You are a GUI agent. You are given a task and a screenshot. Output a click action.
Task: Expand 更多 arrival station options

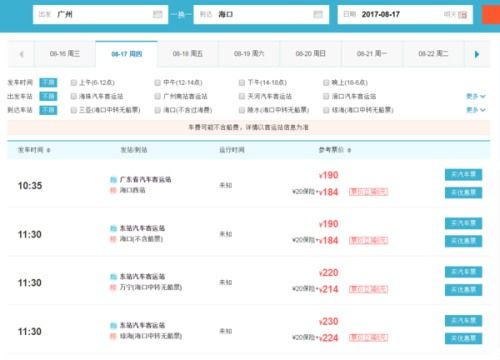(x=476, y=110)
